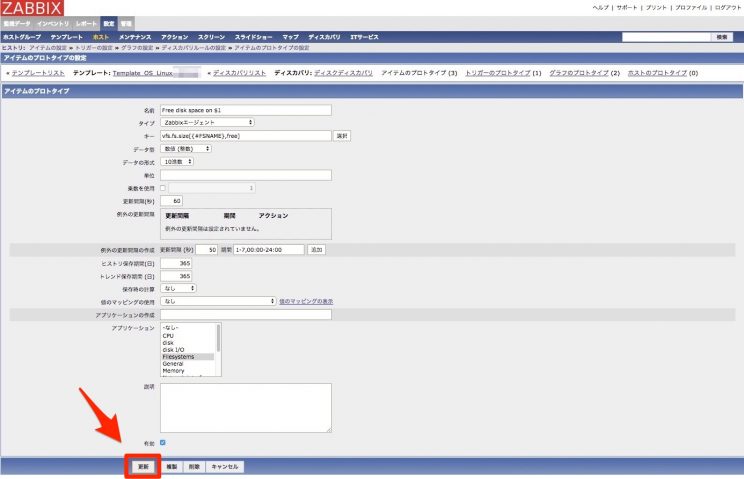Open the データ型 dropdown
The width and height of the screenshot is (744, 479).
tap(185, 148)
